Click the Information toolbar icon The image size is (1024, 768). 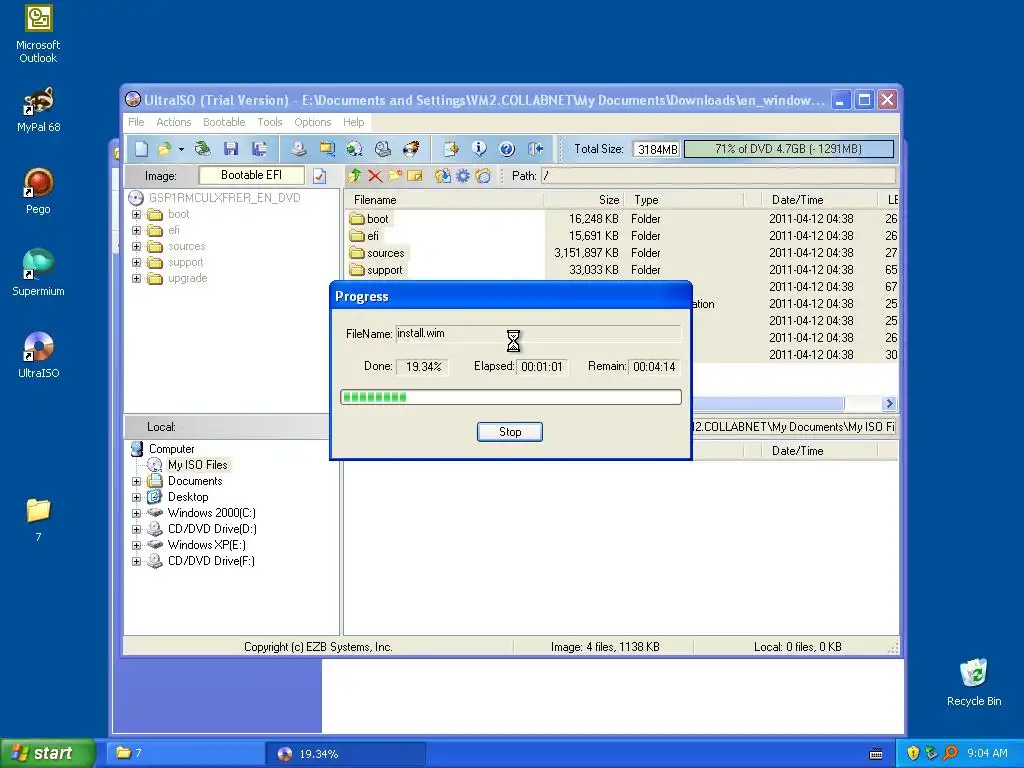point(479,149)
